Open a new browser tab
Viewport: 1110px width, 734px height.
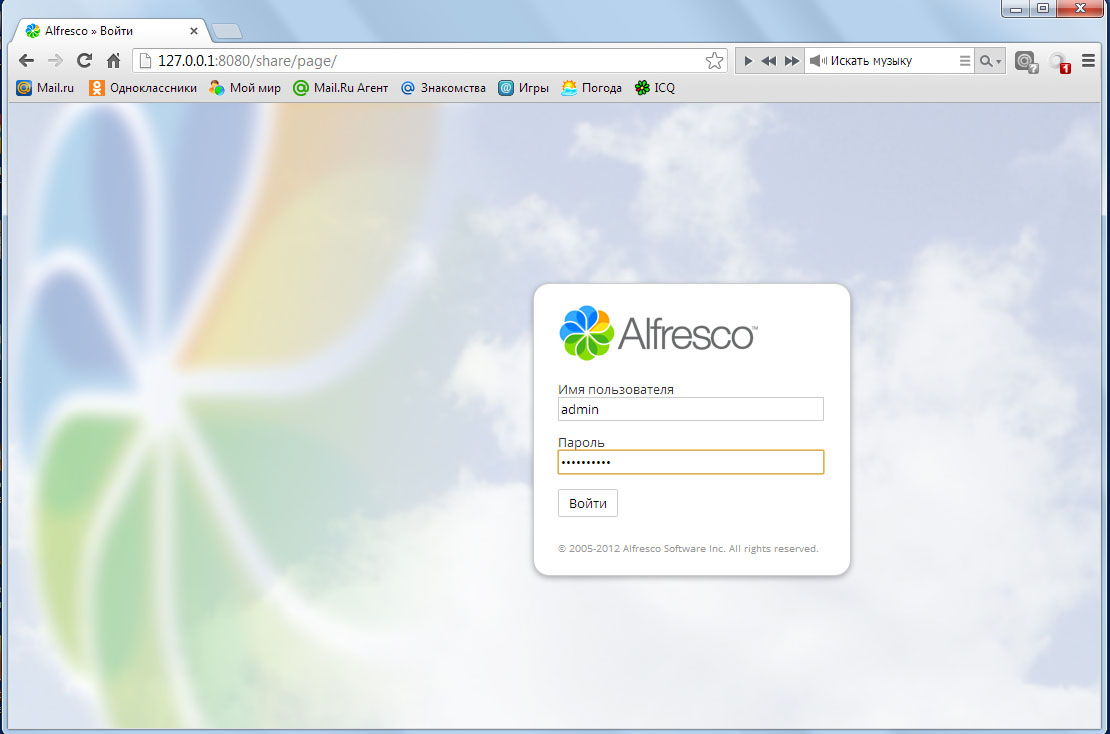point(227,31)
